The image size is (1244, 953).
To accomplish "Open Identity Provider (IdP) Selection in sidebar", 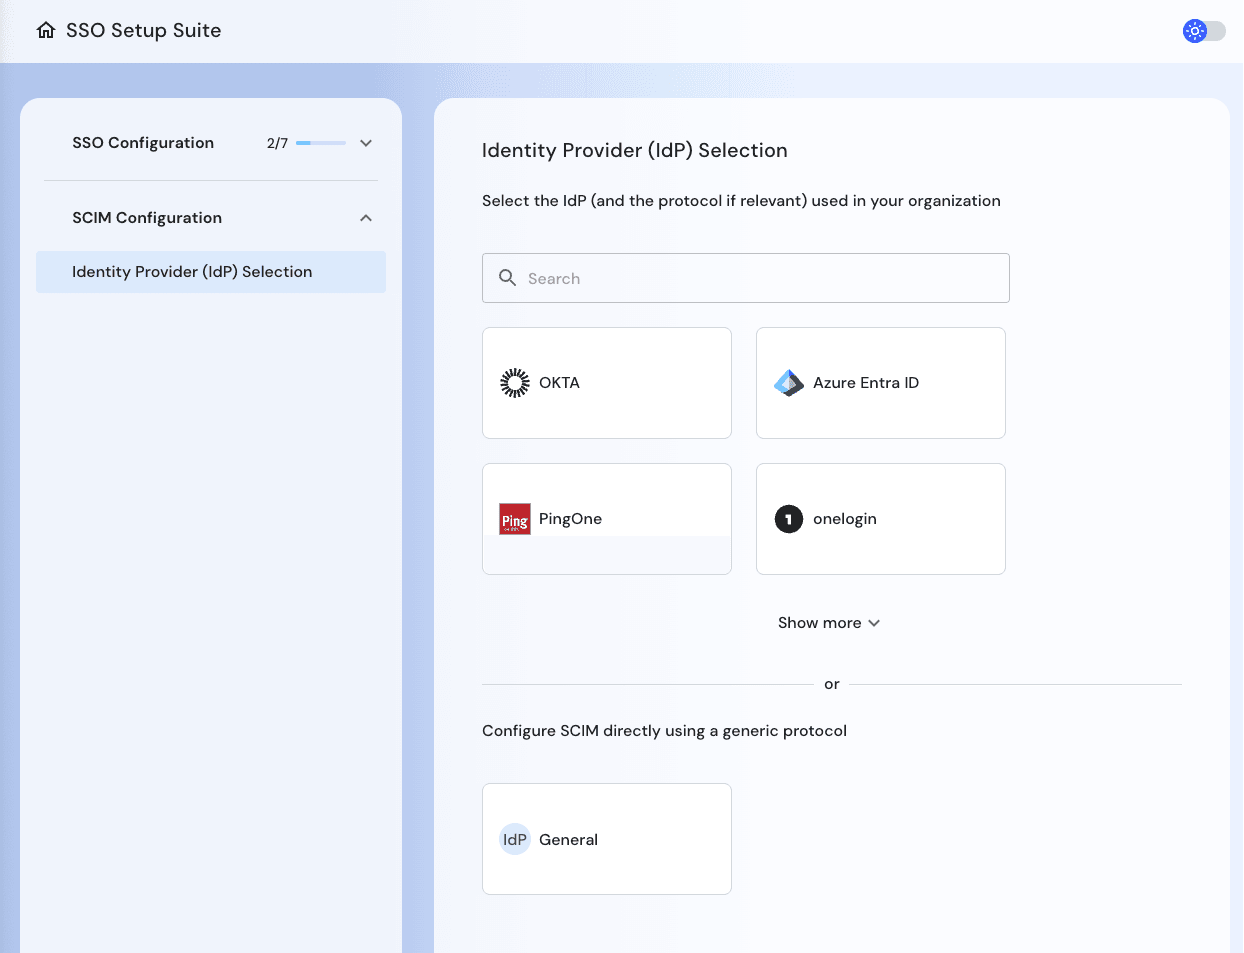I will (191, 271).
